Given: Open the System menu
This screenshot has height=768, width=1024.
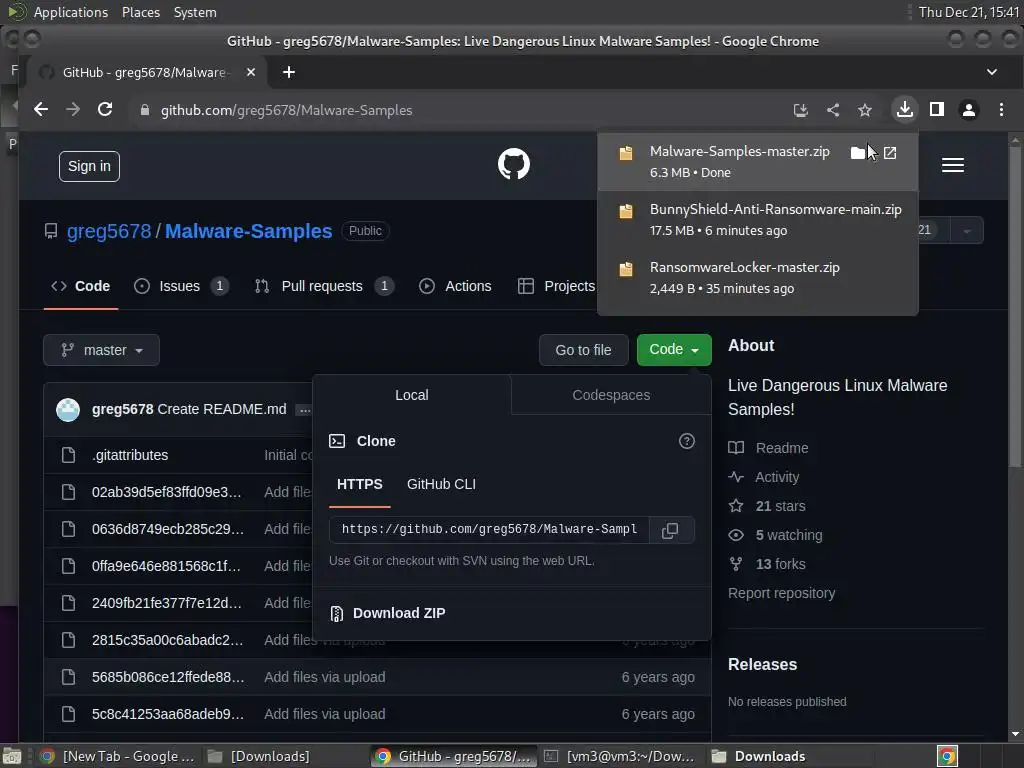Looking at the screenshot, I should 195,12.
